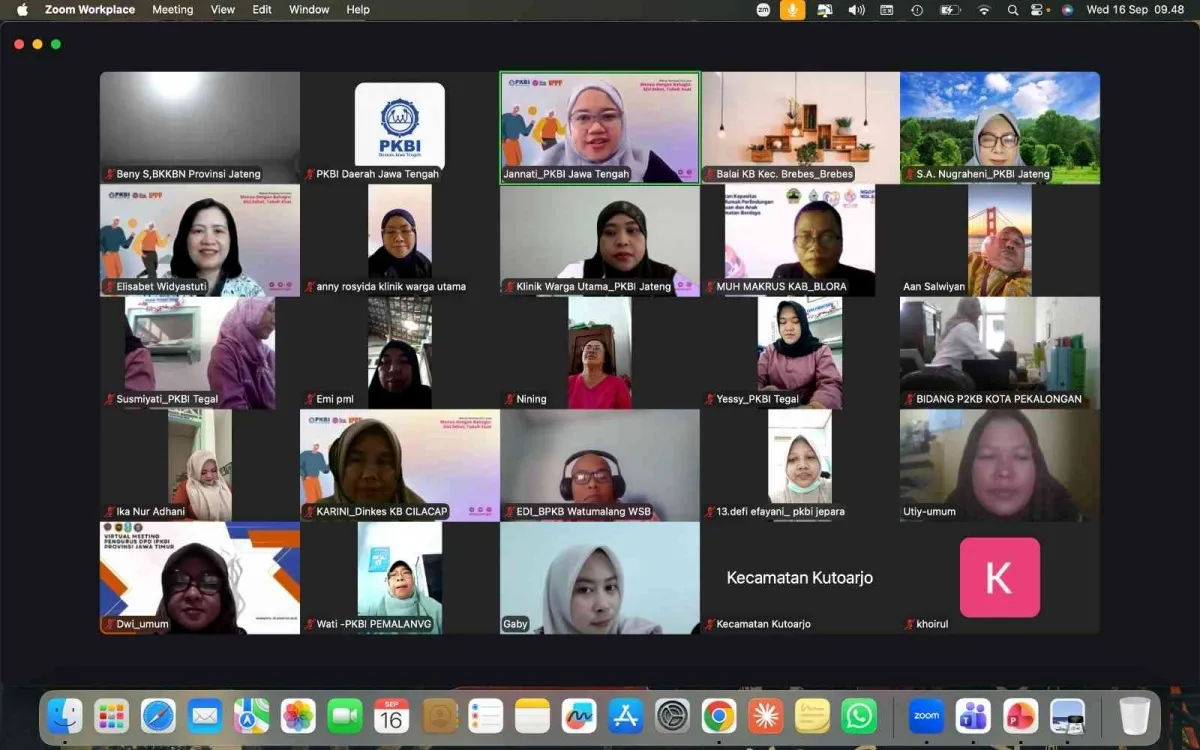Screen dimensions: 1200x750
Task: Launch FaceTime from the dock
Action: point(345,716)
